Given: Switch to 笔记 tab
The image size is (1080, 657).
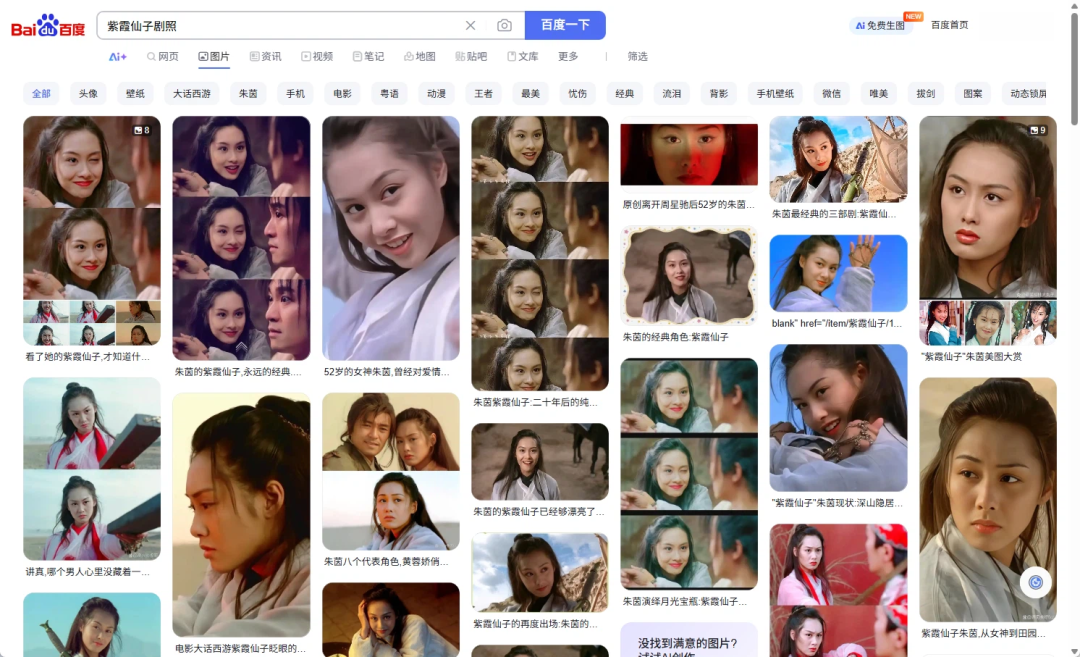Looking at the screenshot, I should pos(368,56).
